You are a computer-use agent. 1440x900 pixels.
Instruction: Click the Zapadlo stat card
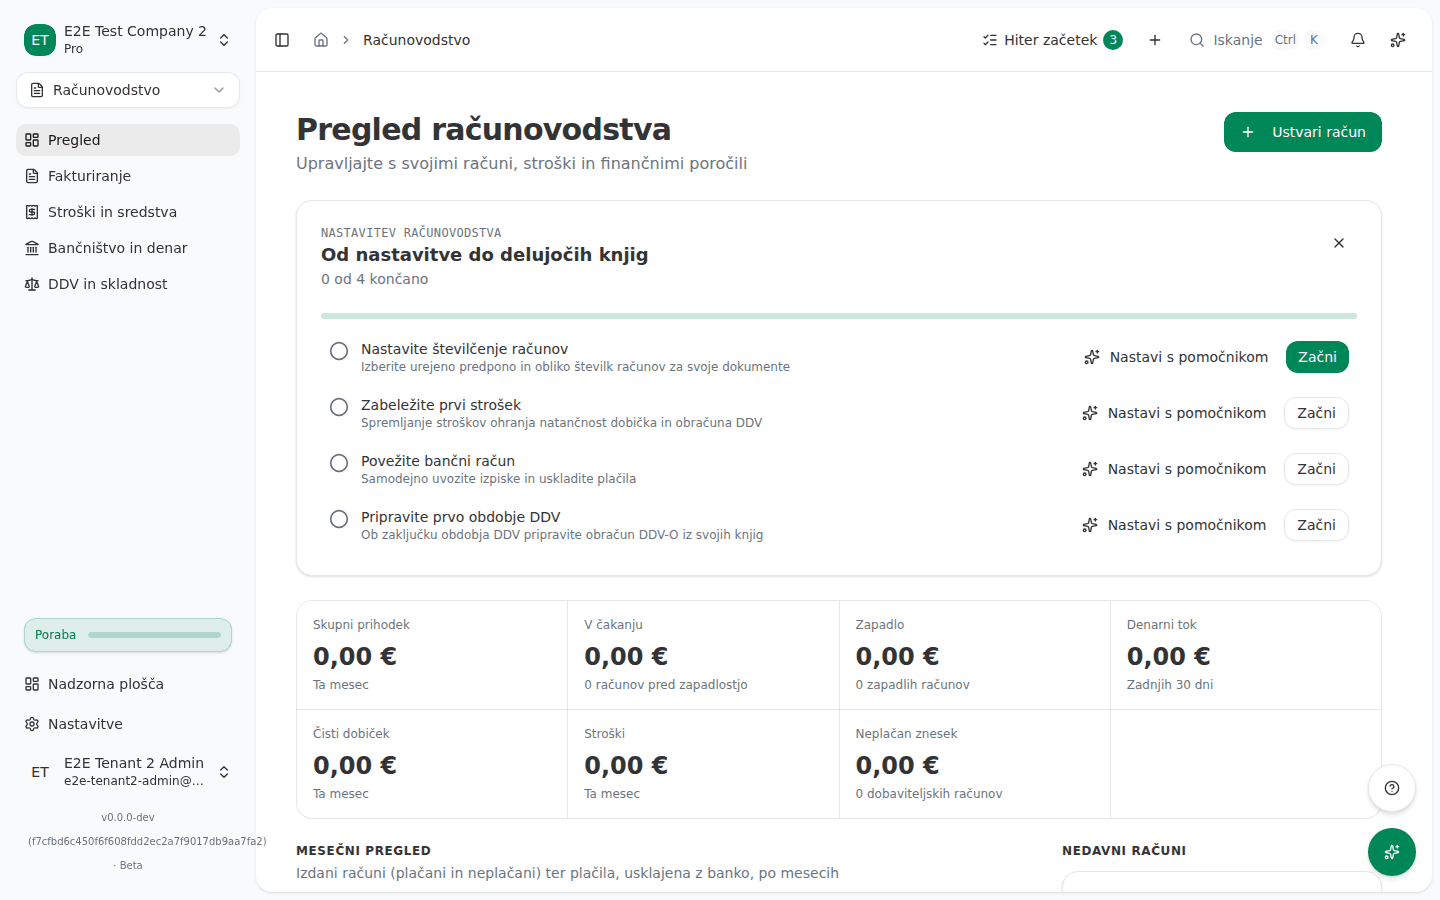point(975,655)
